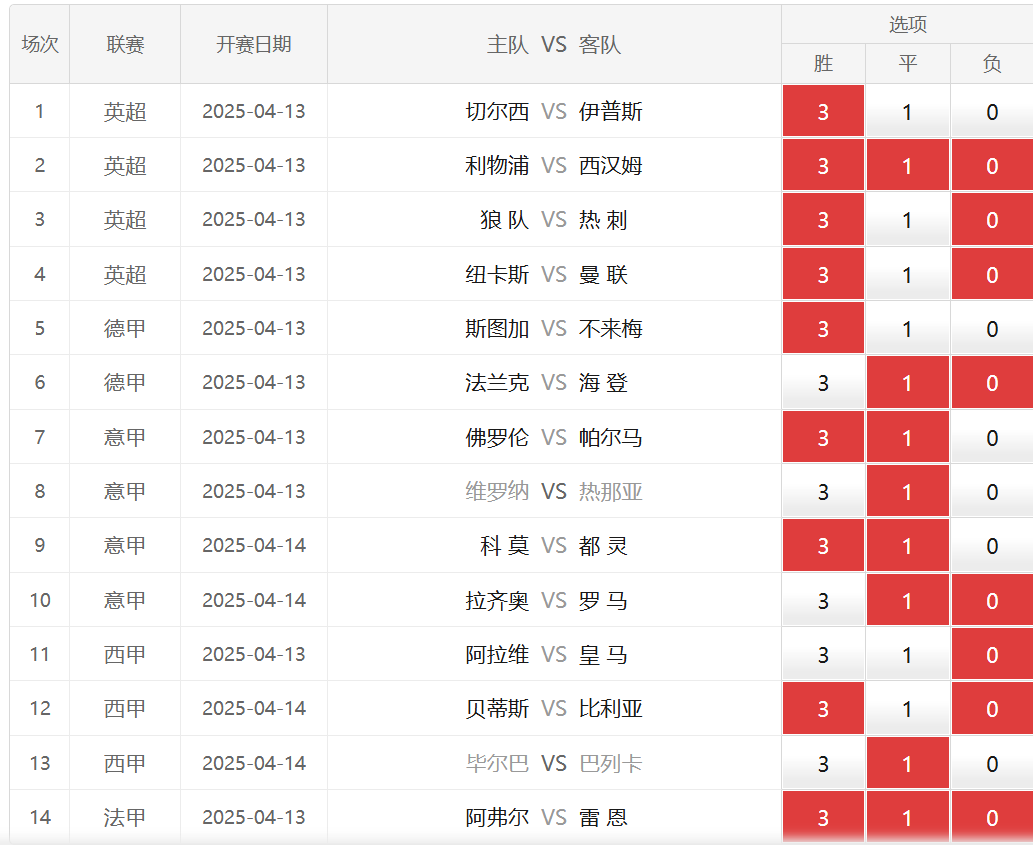This screenshot has width=1033, height=855.
Task: Select draw option 1 for 纽卡斯 vs 曼联
Action: [907, 274]
